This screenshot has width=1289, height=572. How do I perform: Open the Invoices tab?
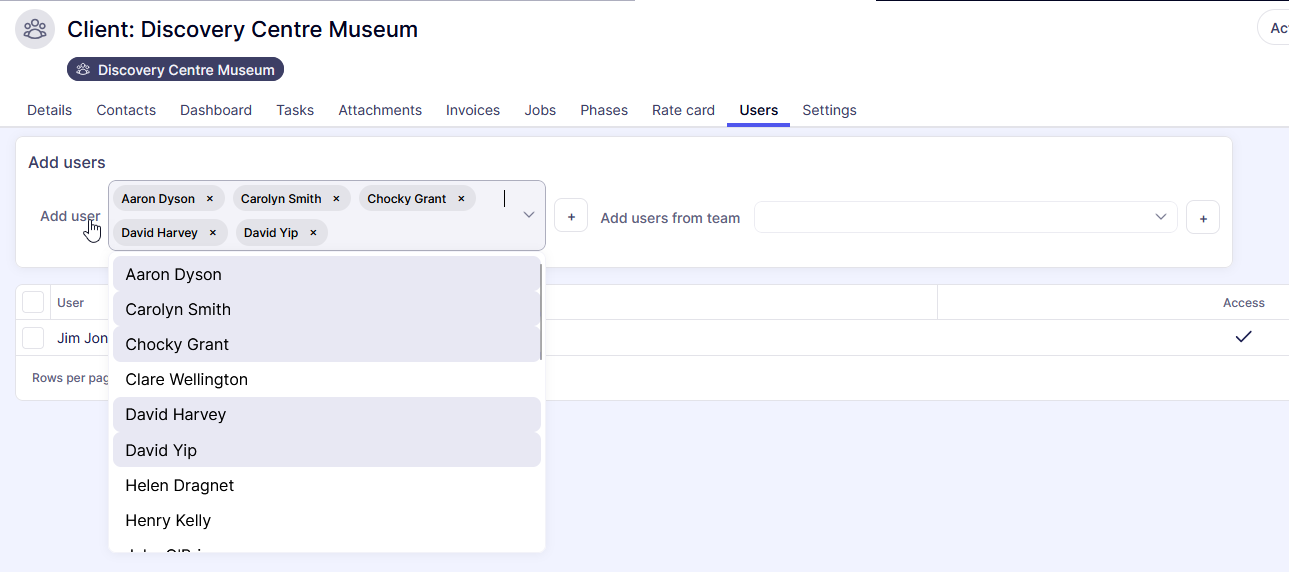click(x=473, y=110)
